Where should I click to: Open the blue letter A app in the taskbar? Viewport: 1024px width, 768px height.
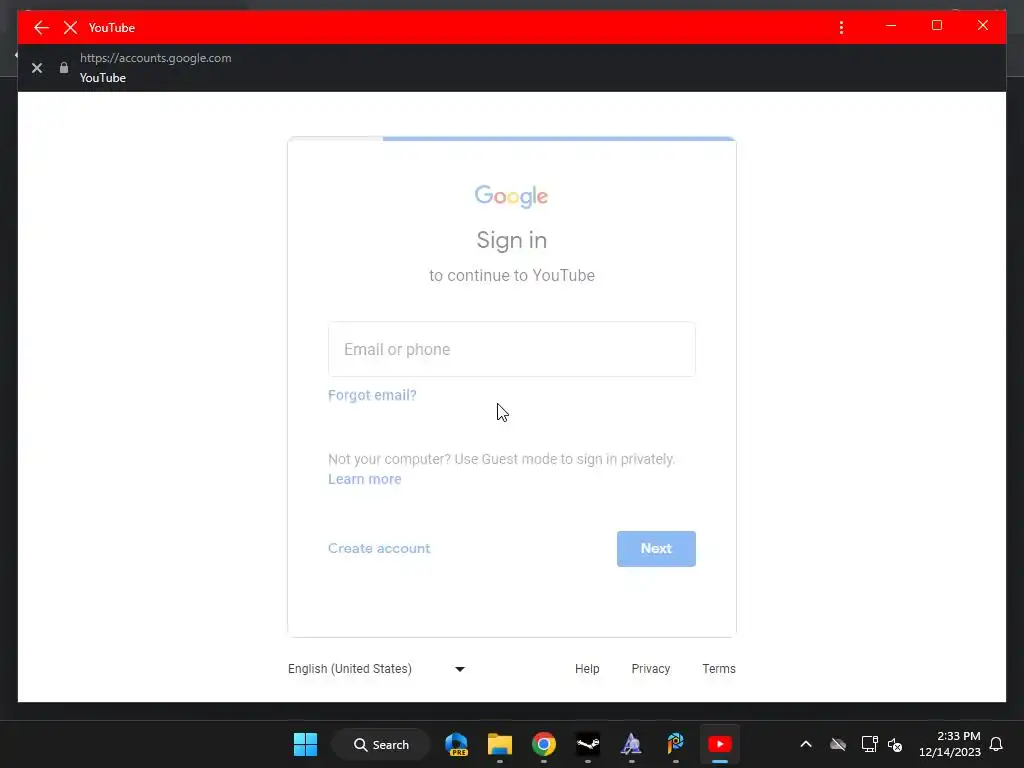631,744
